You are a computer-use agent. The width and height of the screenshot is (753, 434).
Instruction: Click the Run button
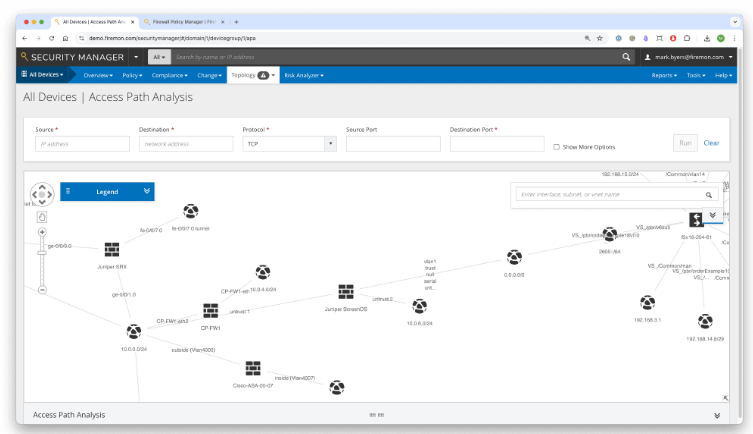[685, 143]
